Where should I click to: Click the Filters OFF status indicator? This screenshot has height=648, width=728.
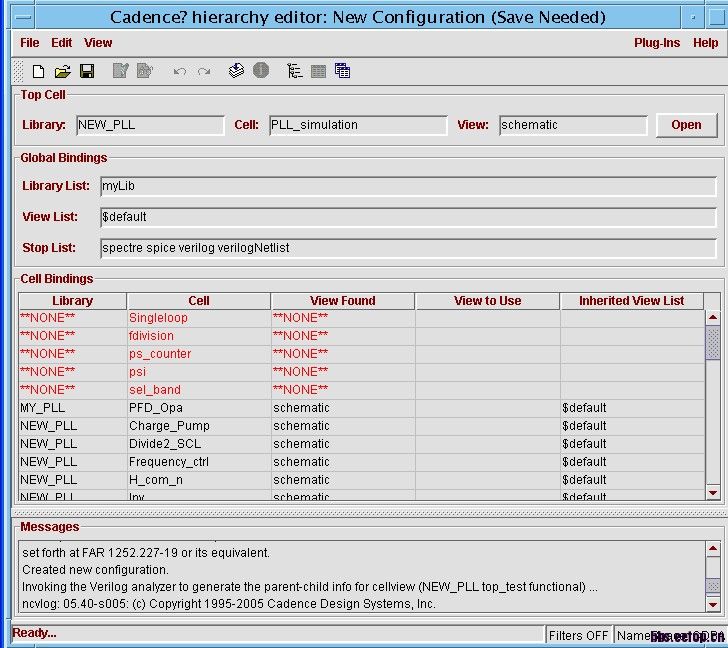tap(578, 635)
